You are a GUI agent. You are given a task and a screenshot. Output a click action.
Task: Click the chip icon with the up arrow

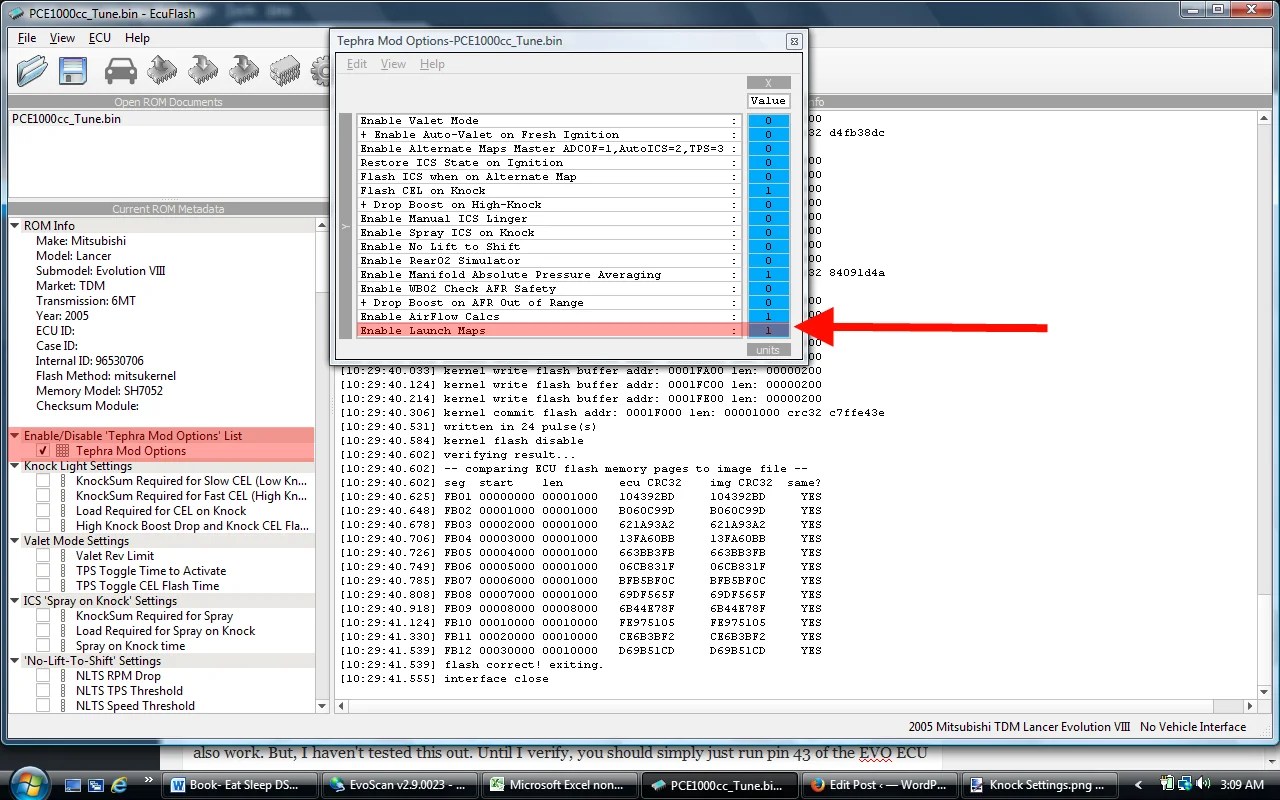(162, 70)
